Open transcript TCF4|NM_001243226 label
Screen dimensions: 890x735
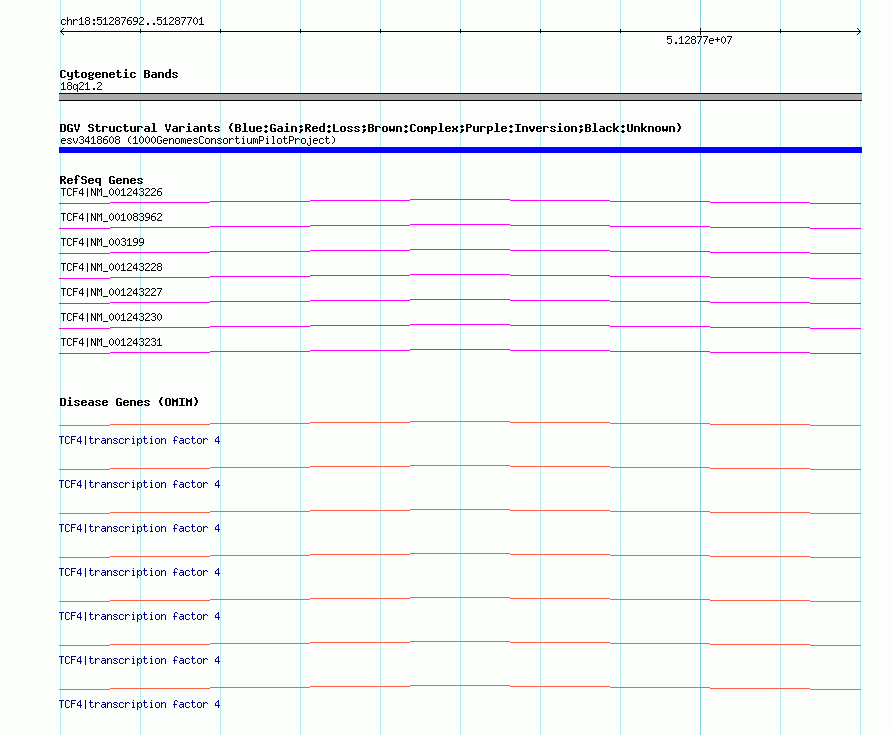[x=111, y=192]
